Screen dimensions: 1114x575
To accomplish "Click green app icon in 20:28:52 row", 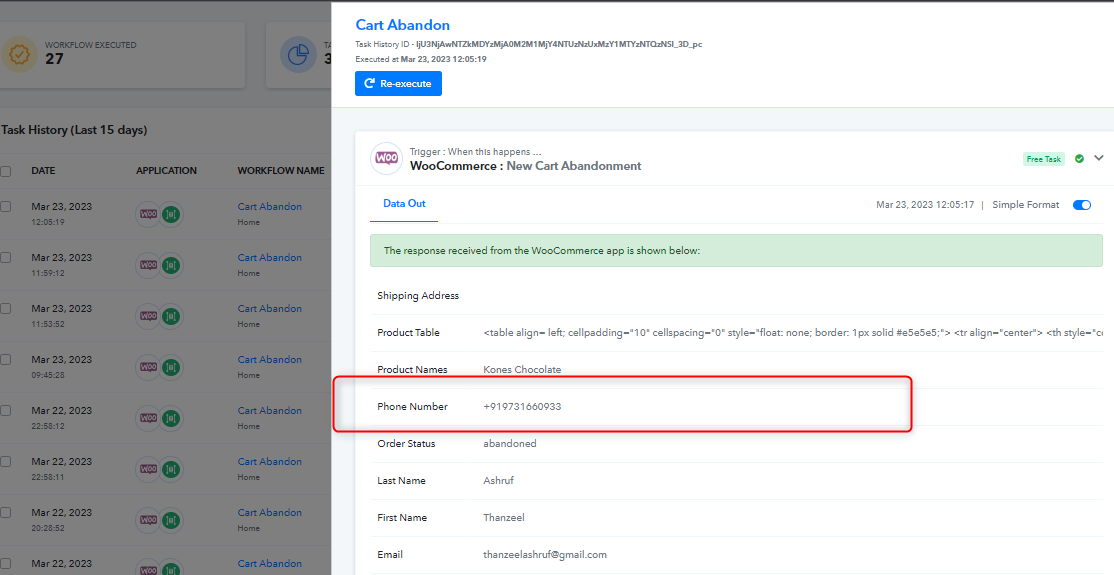I will tap(171, 520).
